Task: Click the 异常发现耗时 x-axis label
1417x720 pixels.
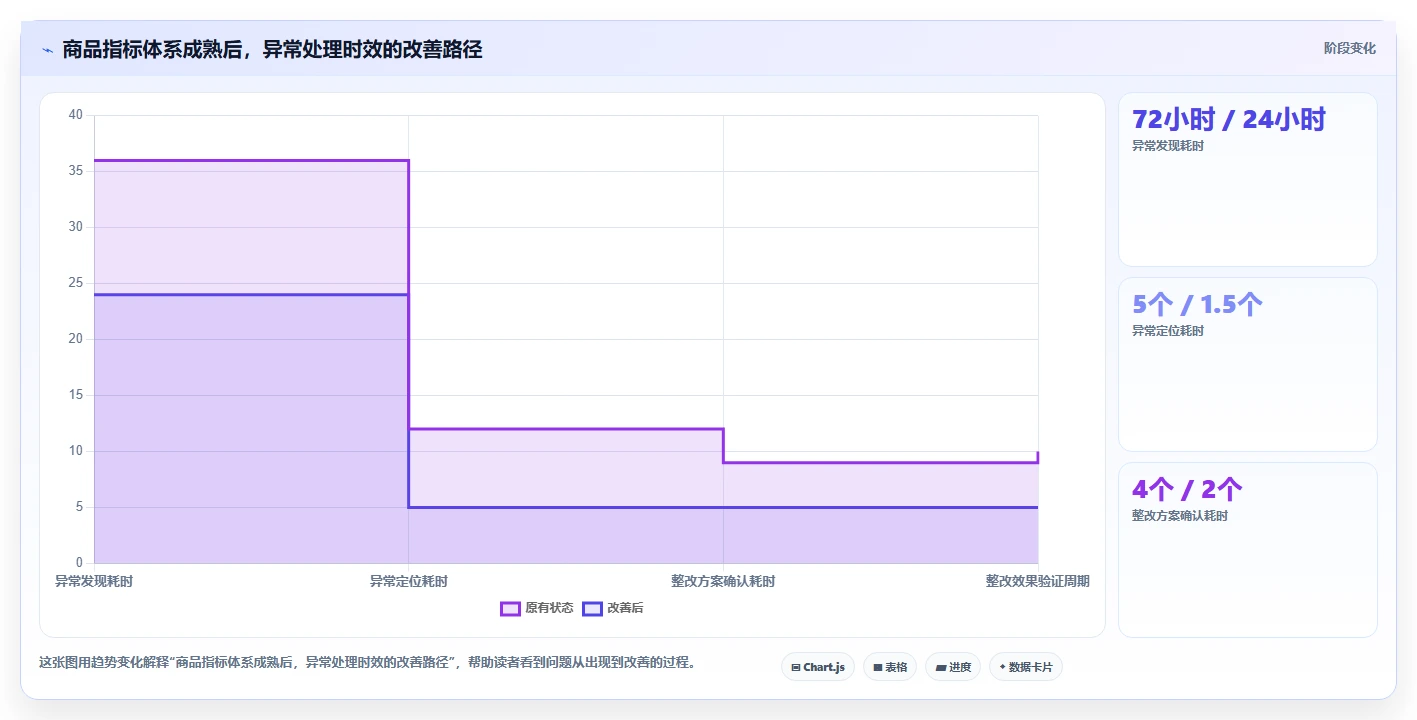Action: [94, 581]
